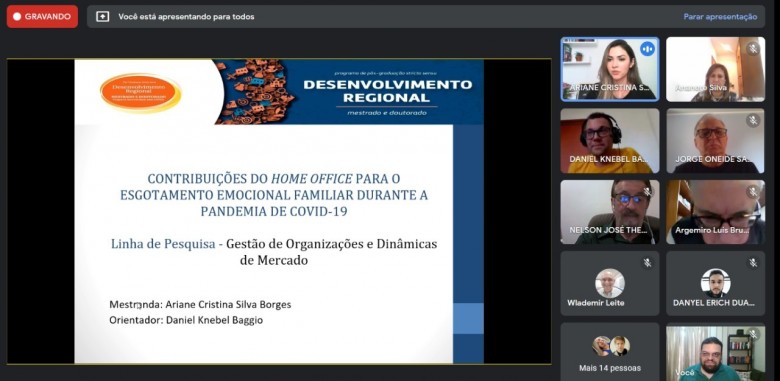
Task: Select Jorge Oneide's video tile
Action: (715, 141)
